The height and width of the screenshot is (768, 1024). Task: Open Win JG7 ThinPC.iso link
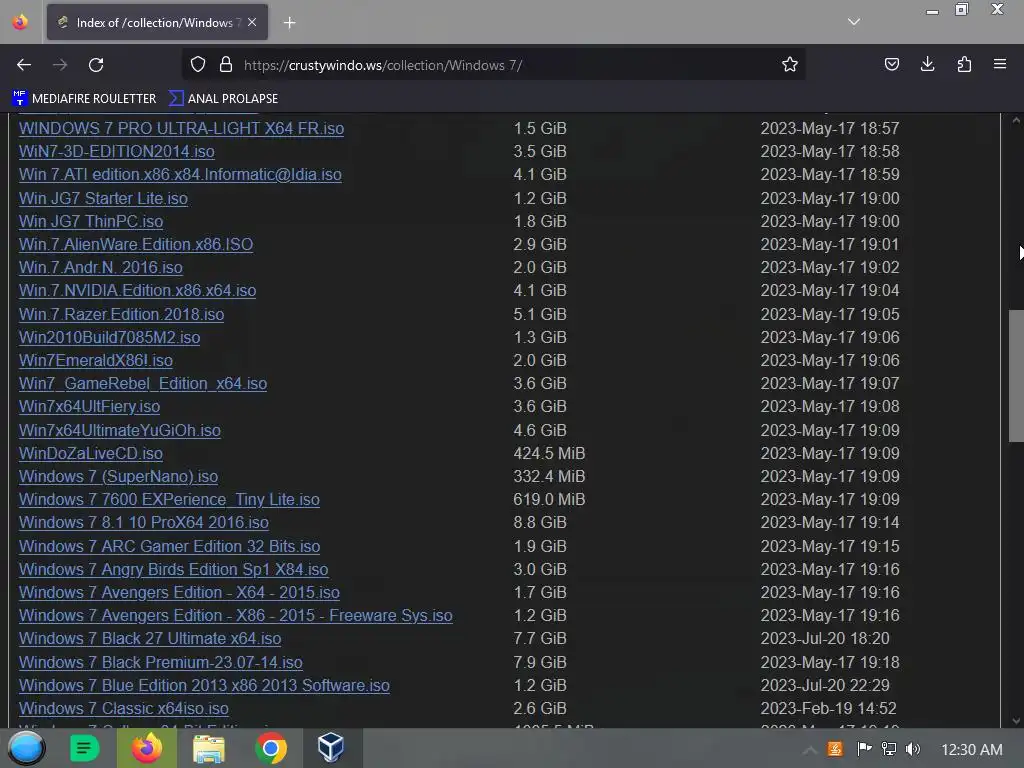(x=91, y=221)
